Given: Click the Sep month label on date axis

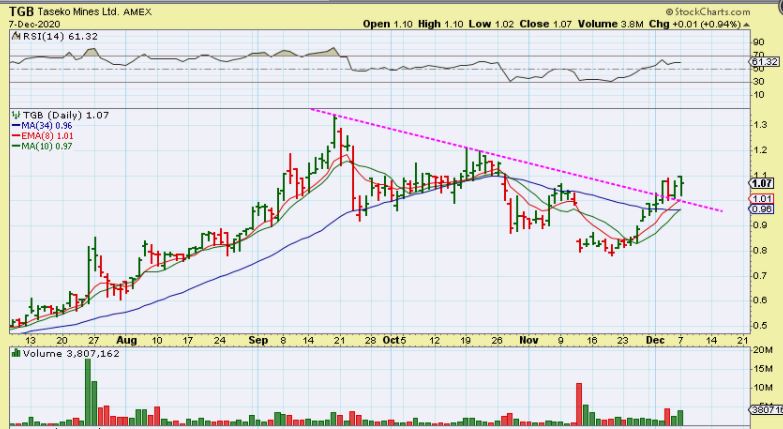Looking at the screenshot, I should 258,341.
